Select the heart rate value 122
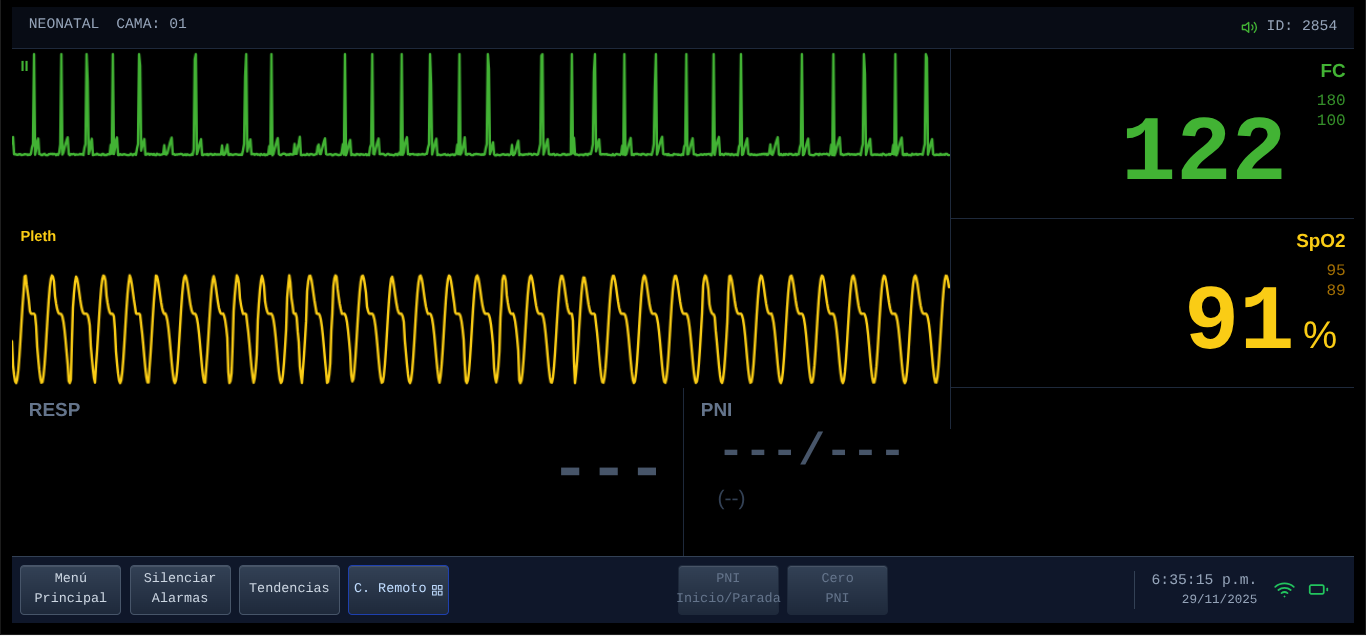 click(1202, 153)
